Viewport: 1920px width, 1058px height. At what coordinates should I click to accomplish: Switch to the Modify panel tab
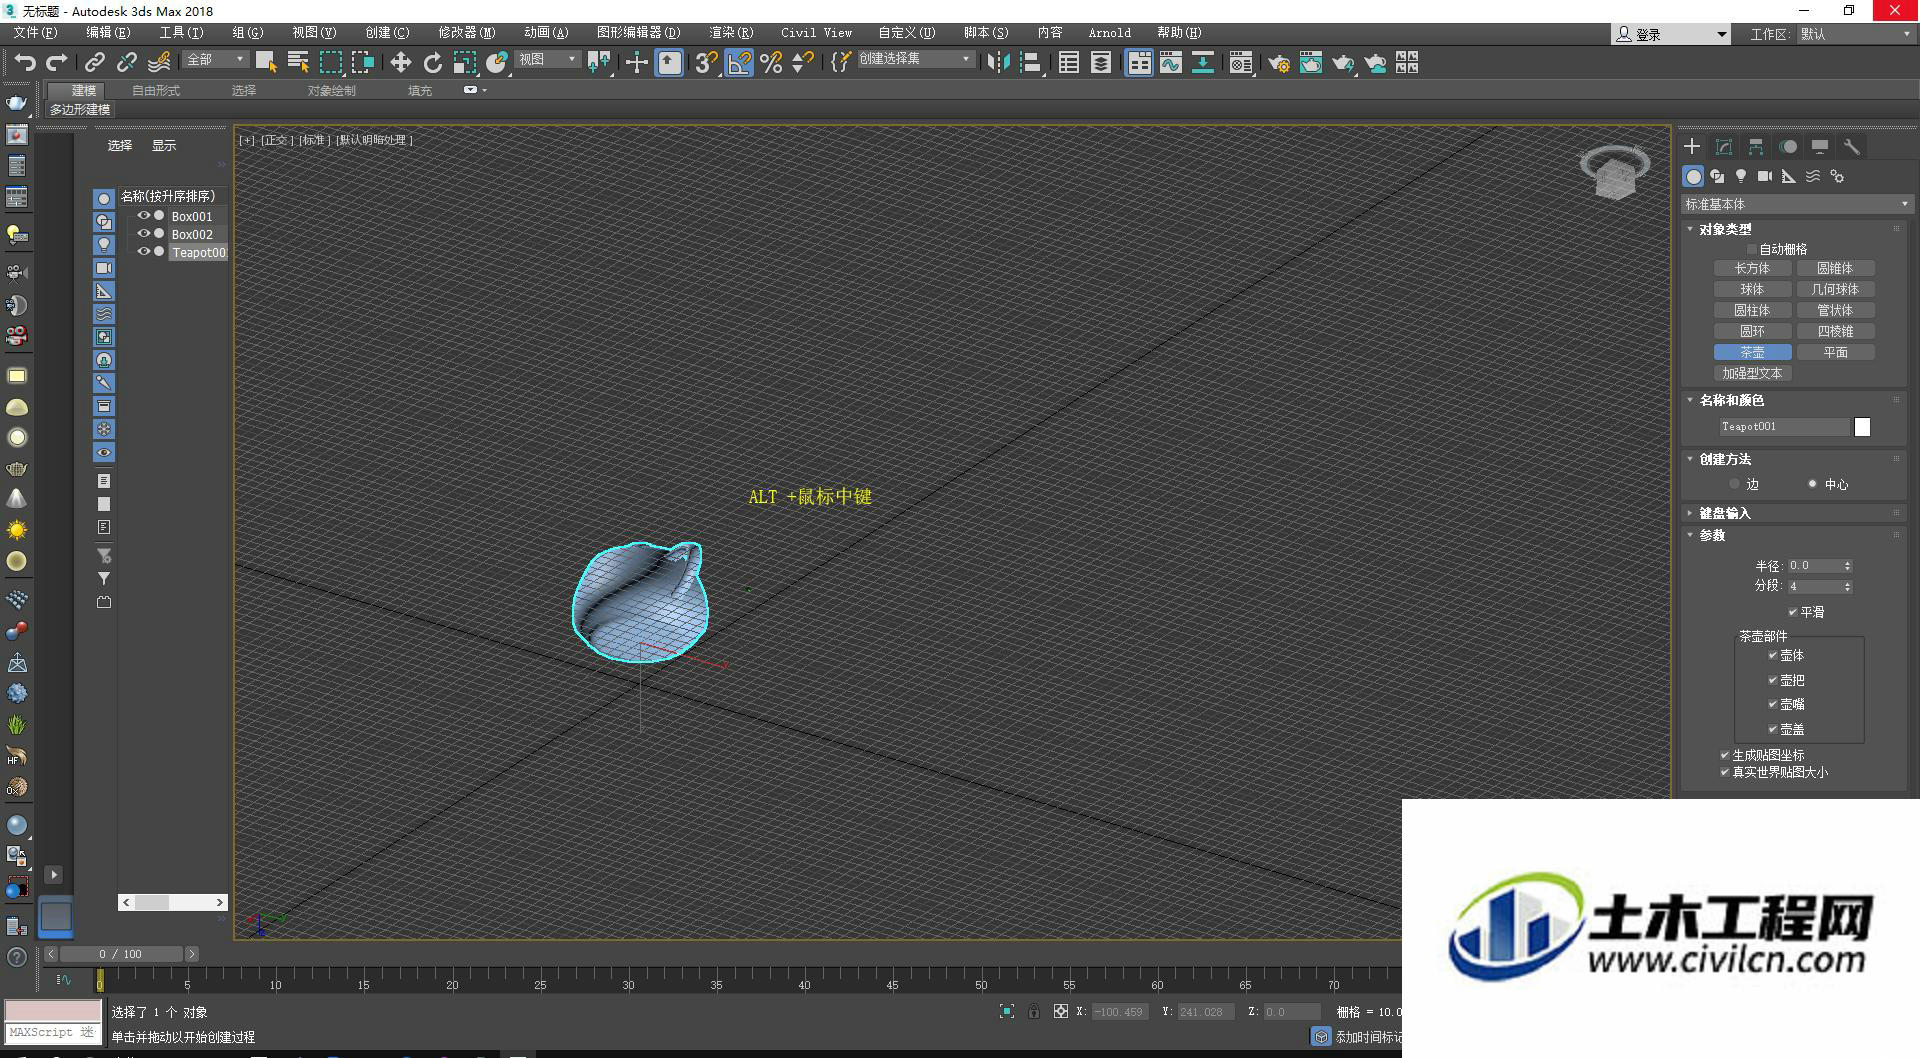1724,147
